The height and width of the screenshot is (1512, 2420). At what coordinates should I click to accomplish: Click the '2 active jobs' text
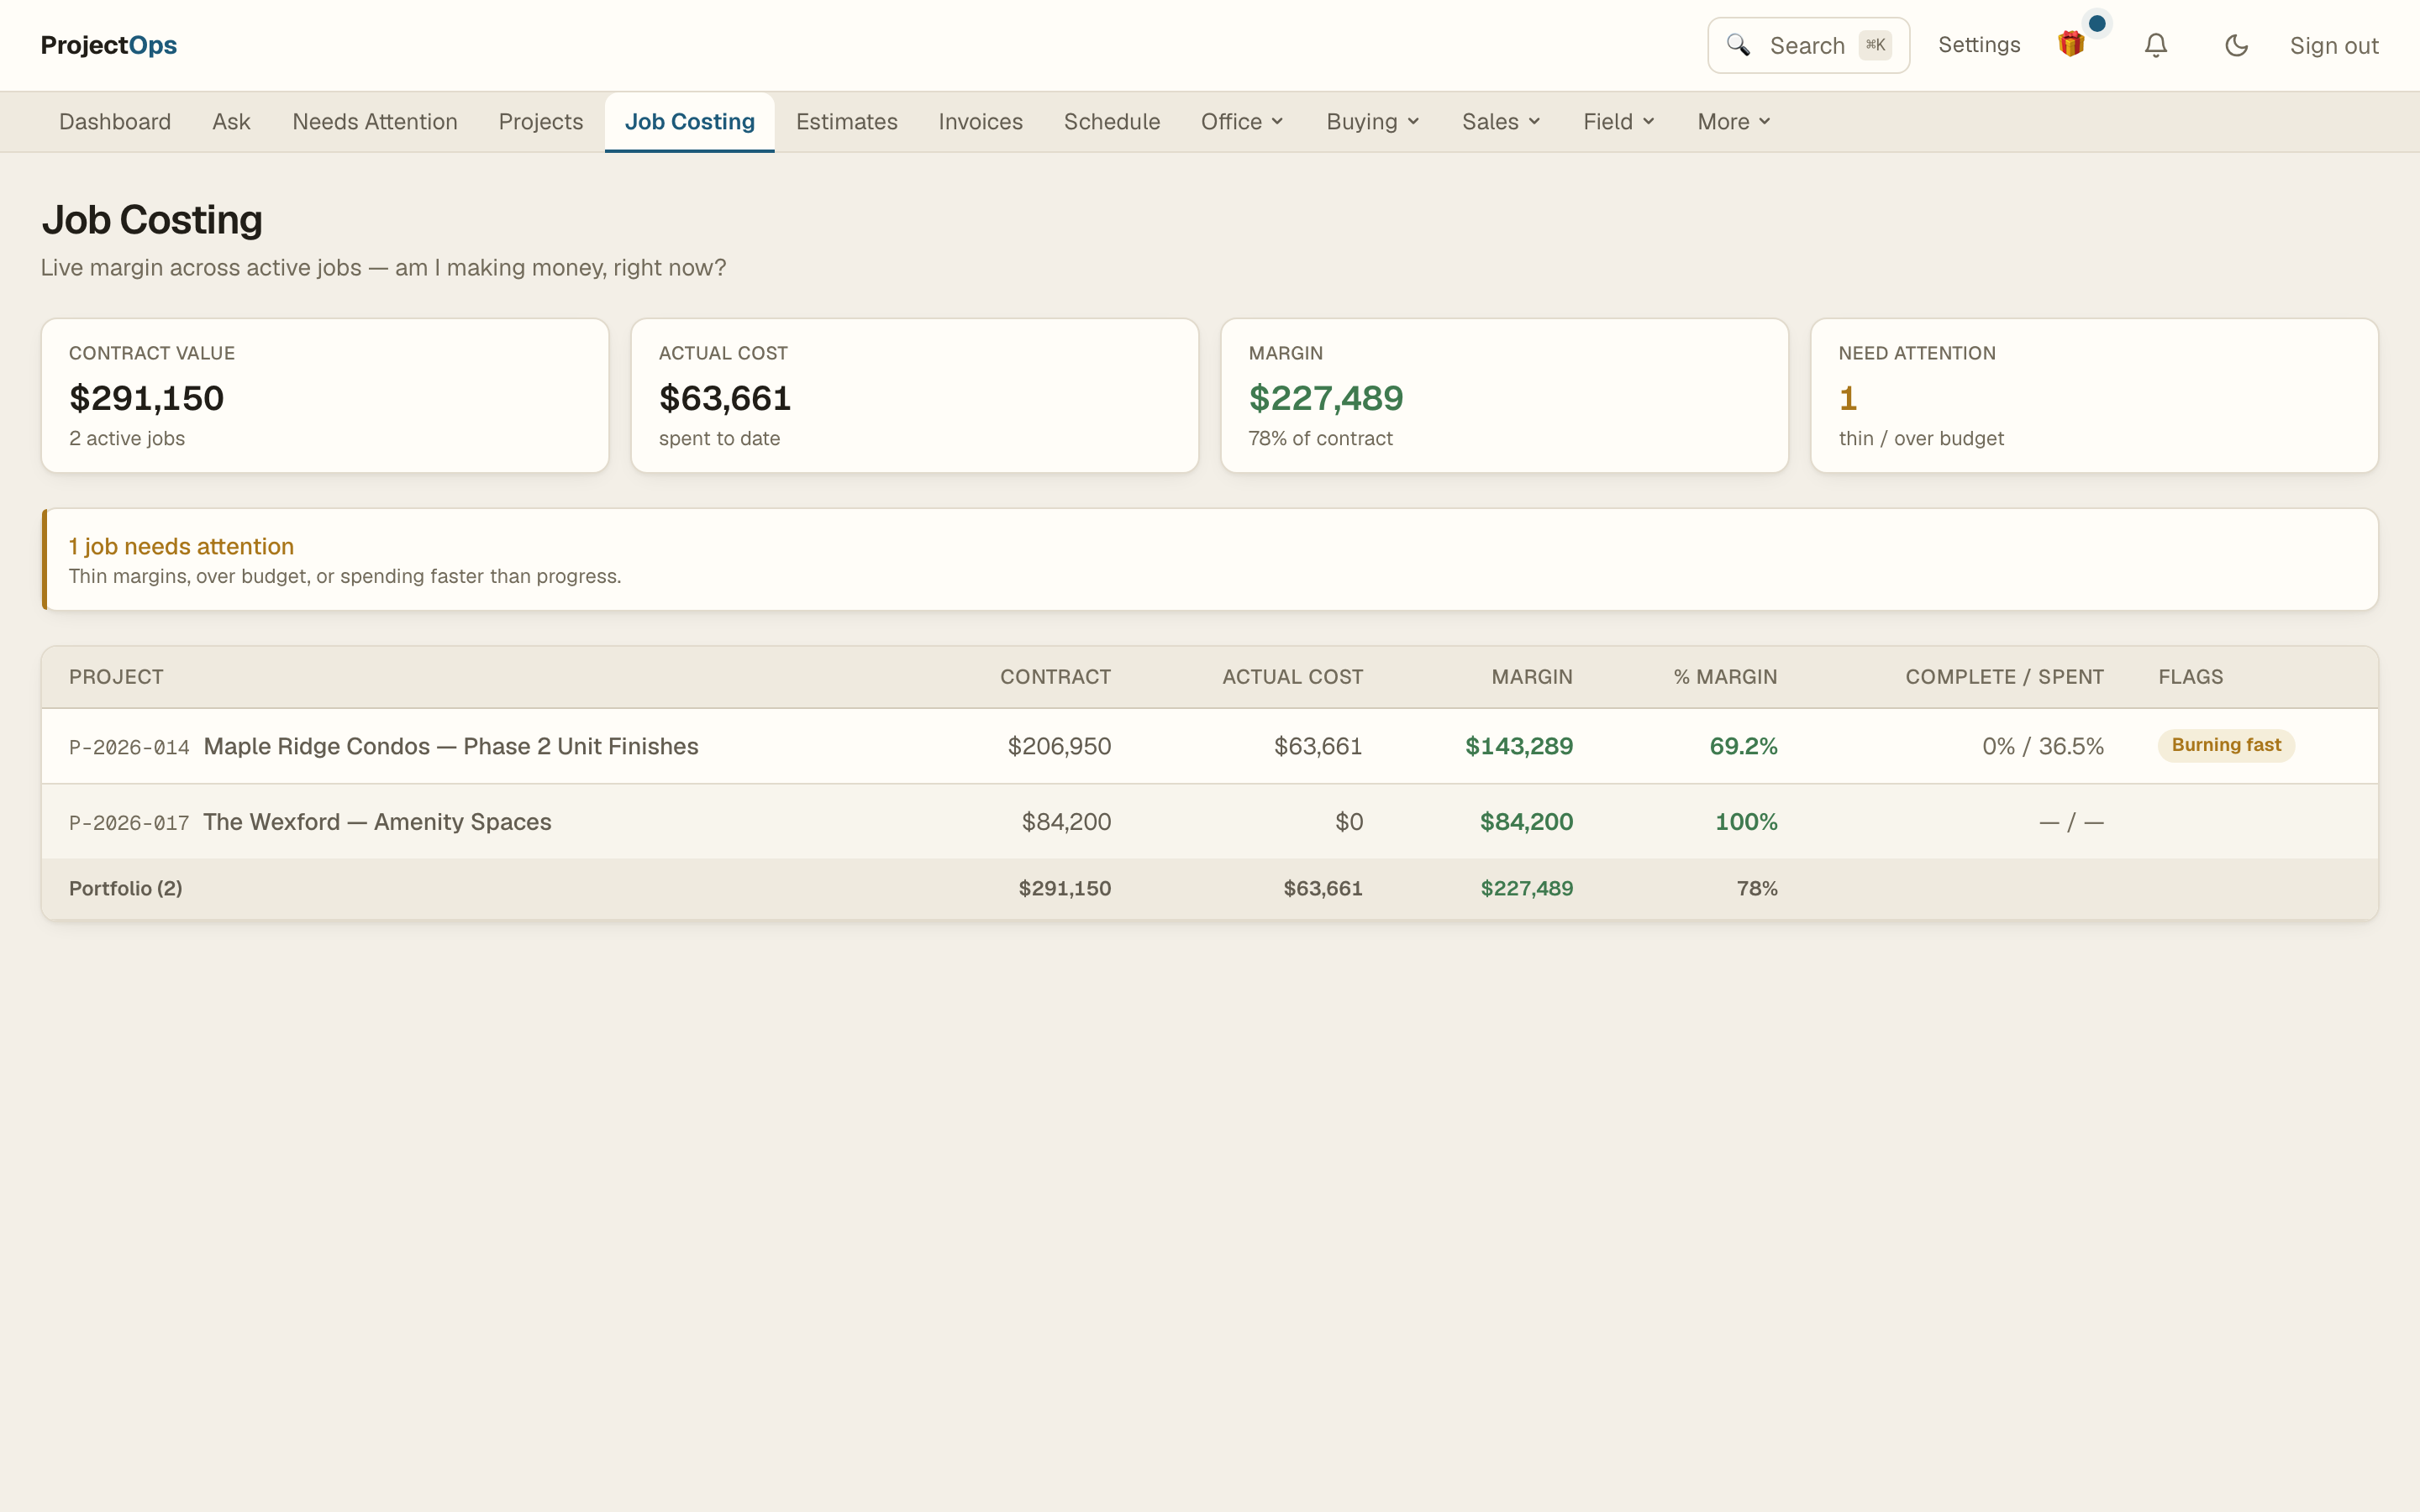click(x=127, y=438)
